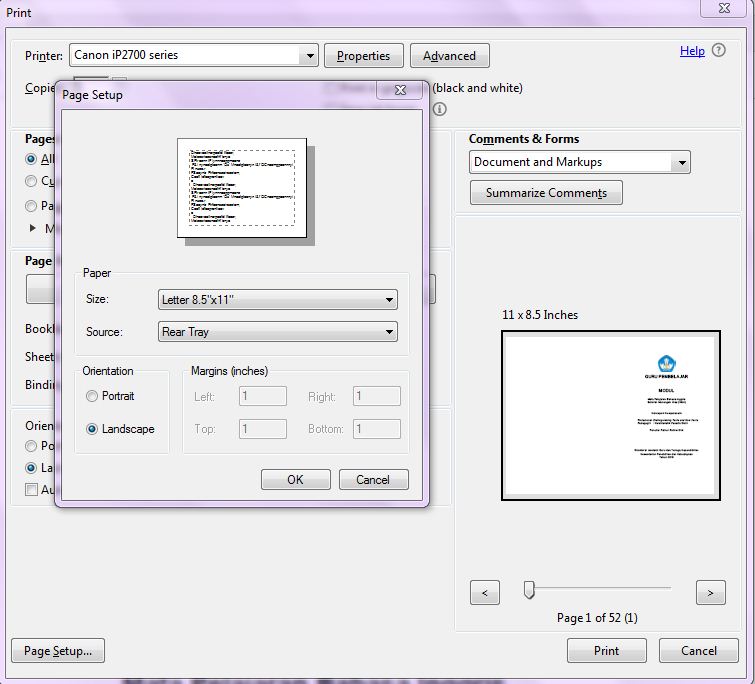
Task: Click the Page Setup paper preview image
Action: [x=242, y=188]
